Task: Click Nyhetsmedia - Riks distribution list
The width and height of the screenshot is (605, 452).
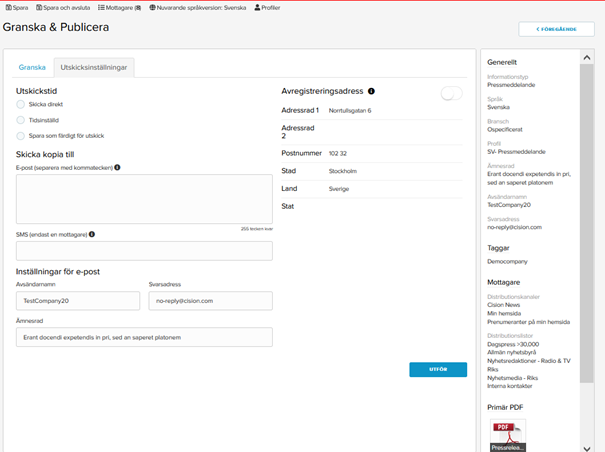Action: click(x=512, y=378)
